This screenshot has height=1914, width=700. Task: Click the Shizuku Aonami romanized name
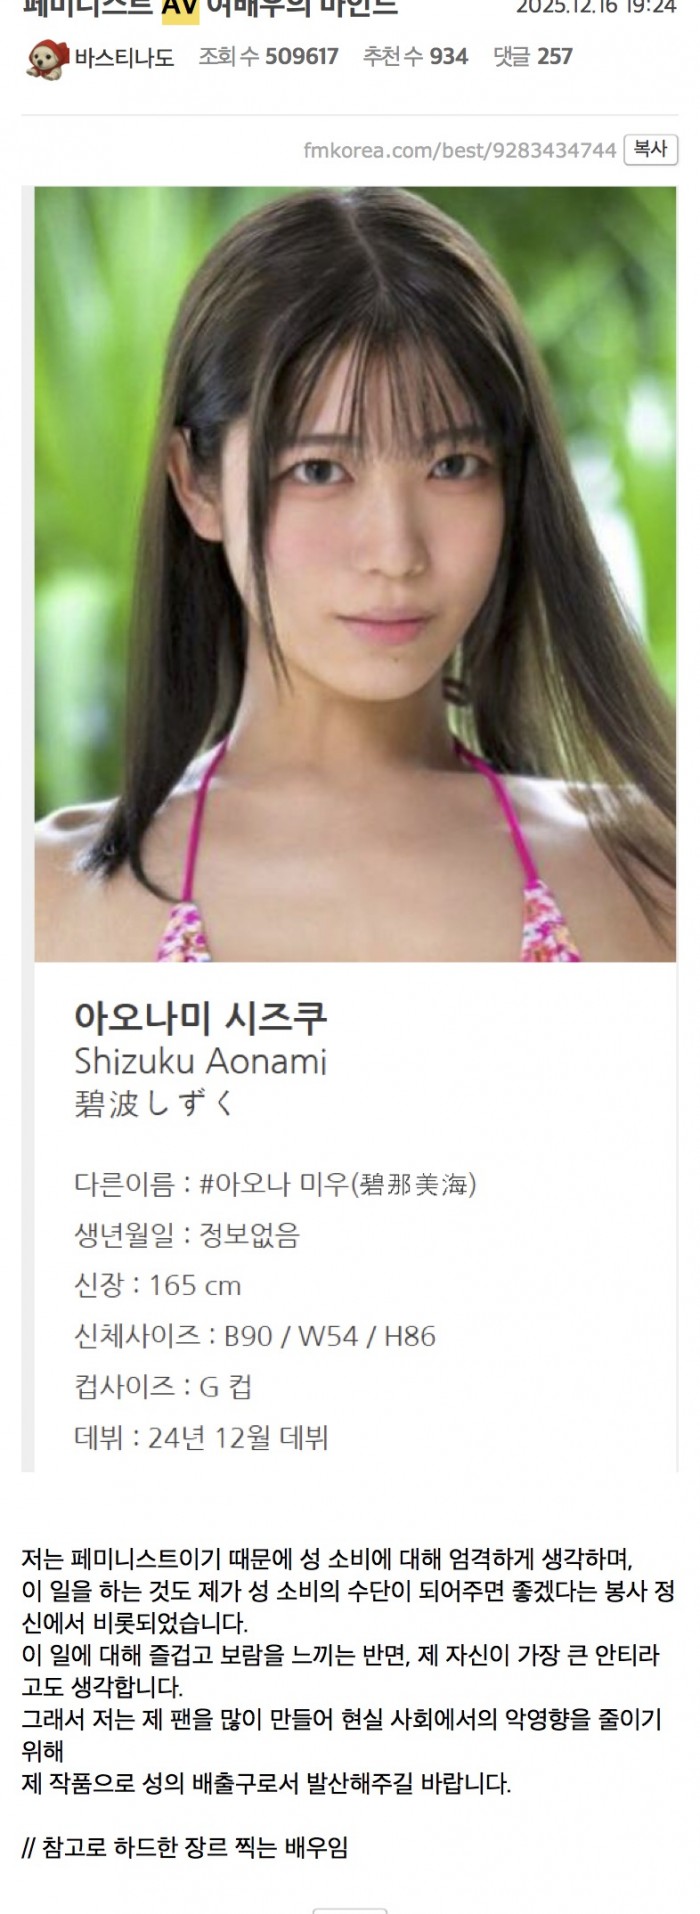click(201, 1061)
